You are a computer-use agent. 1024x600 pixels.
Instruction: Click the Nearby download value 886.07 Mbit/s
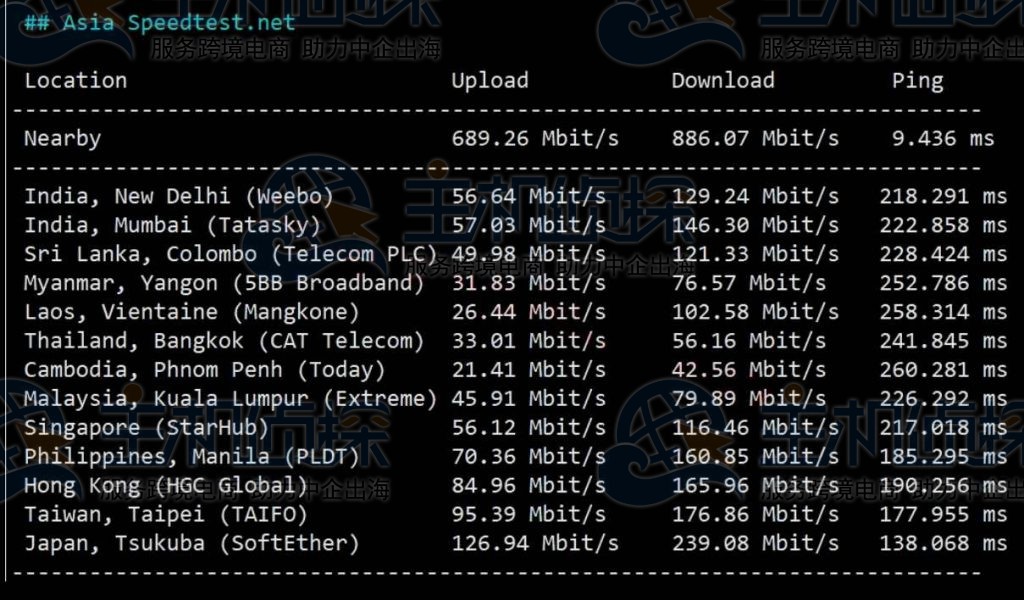pyautogui.click(x=755, y=139)
